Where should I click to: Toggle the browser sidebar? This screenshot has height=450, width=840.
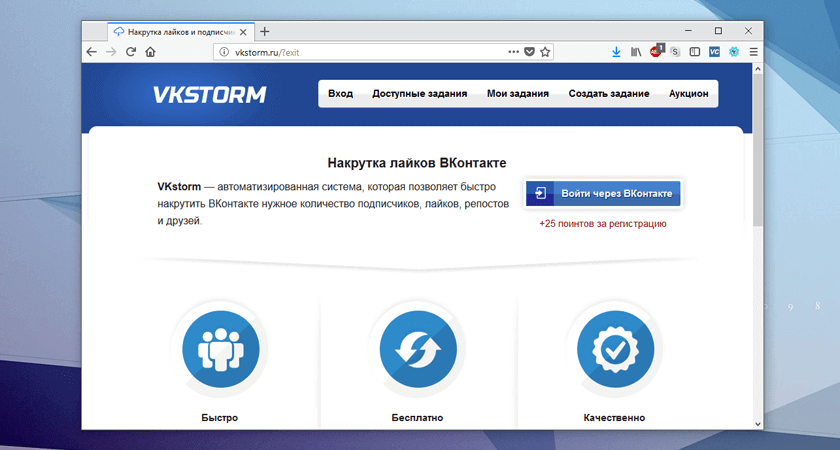pos(695,52)
